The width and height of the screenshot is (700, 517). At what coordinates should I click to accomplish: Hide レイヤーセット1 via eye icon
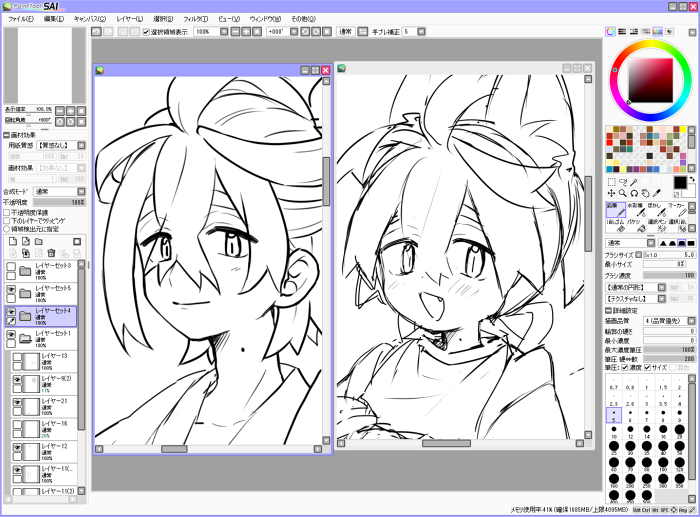click(11, 334)
